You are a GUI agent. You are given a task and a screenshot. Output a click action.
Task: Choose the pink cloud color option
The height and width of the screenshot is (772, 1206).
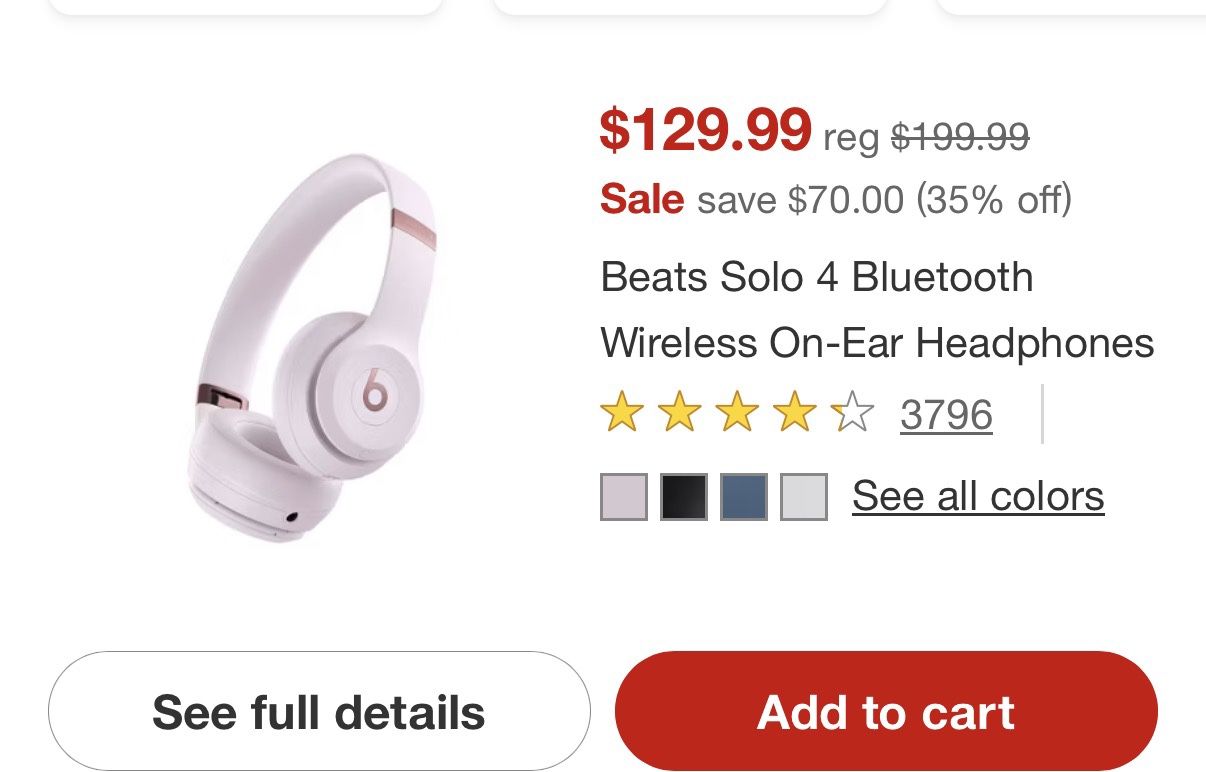pos(622,497)
